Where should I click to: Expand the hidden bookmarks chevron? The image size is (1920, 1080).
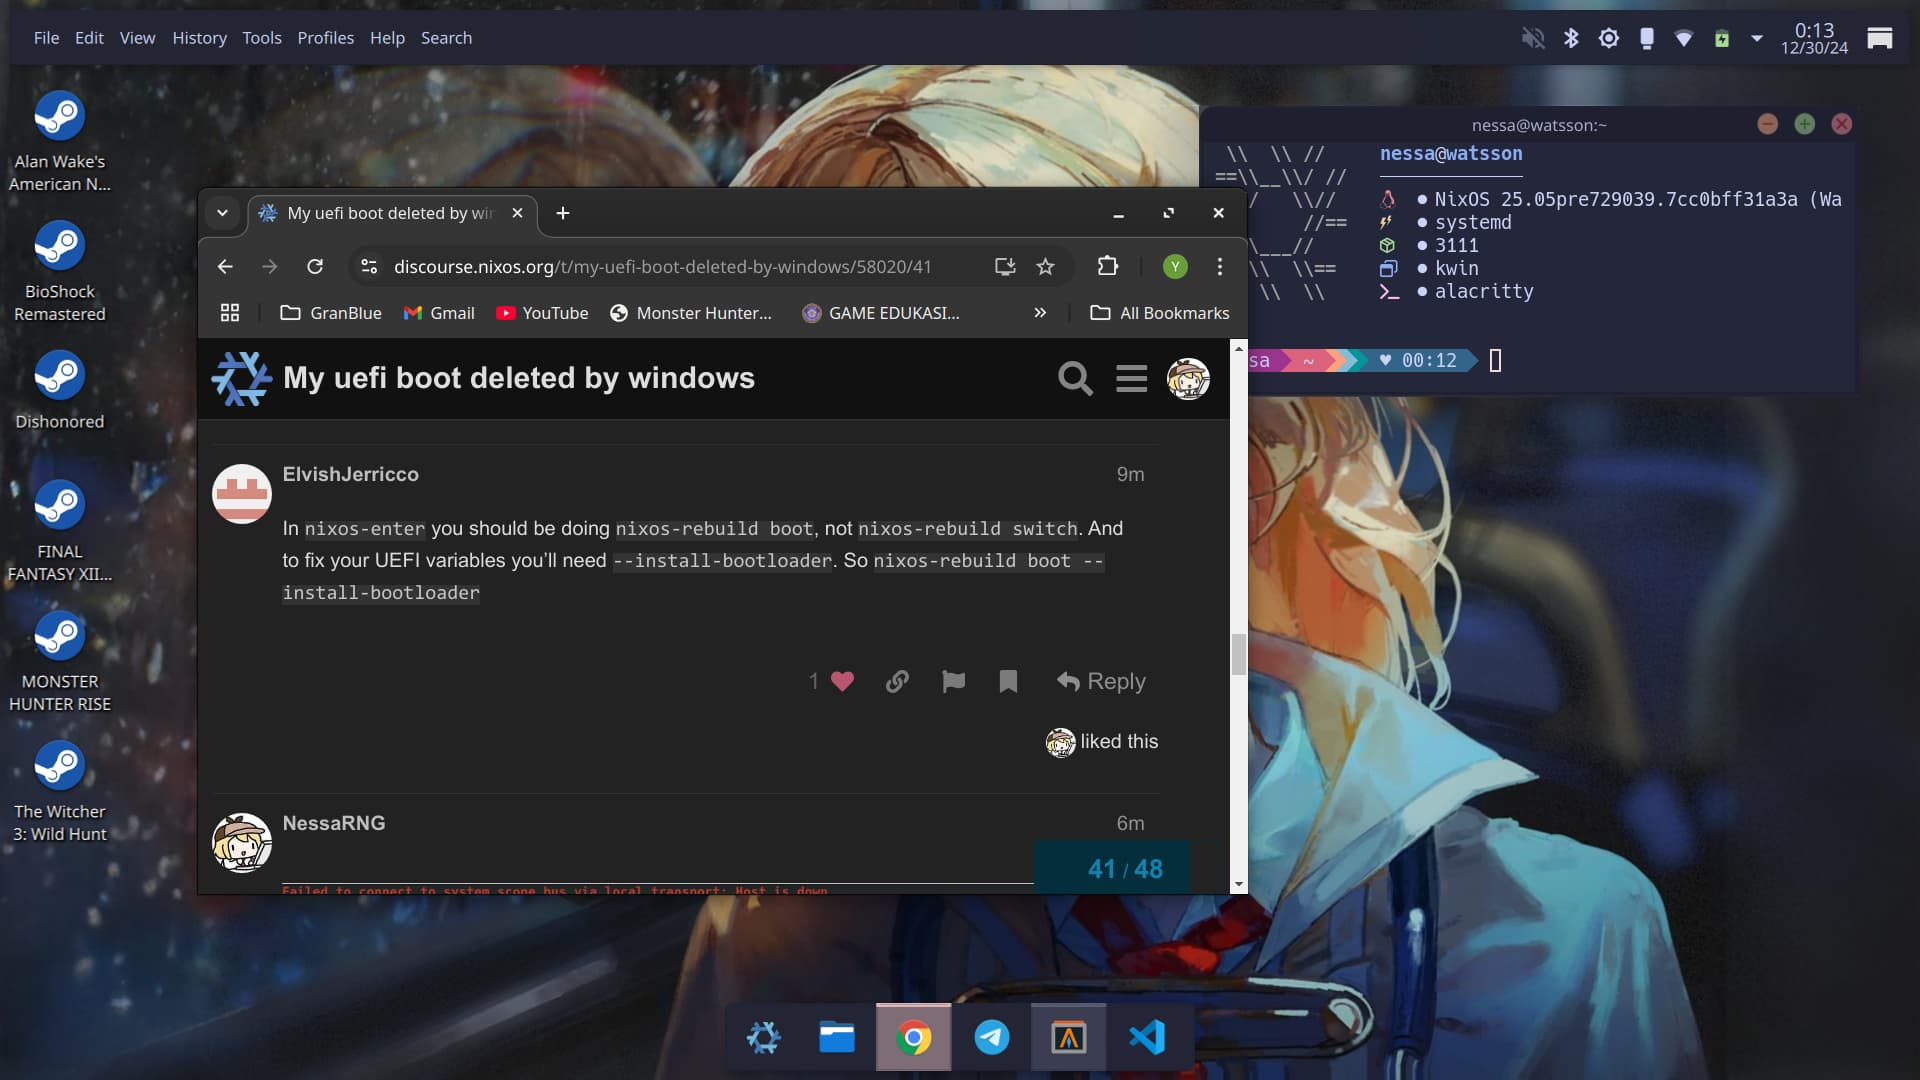1040,313
